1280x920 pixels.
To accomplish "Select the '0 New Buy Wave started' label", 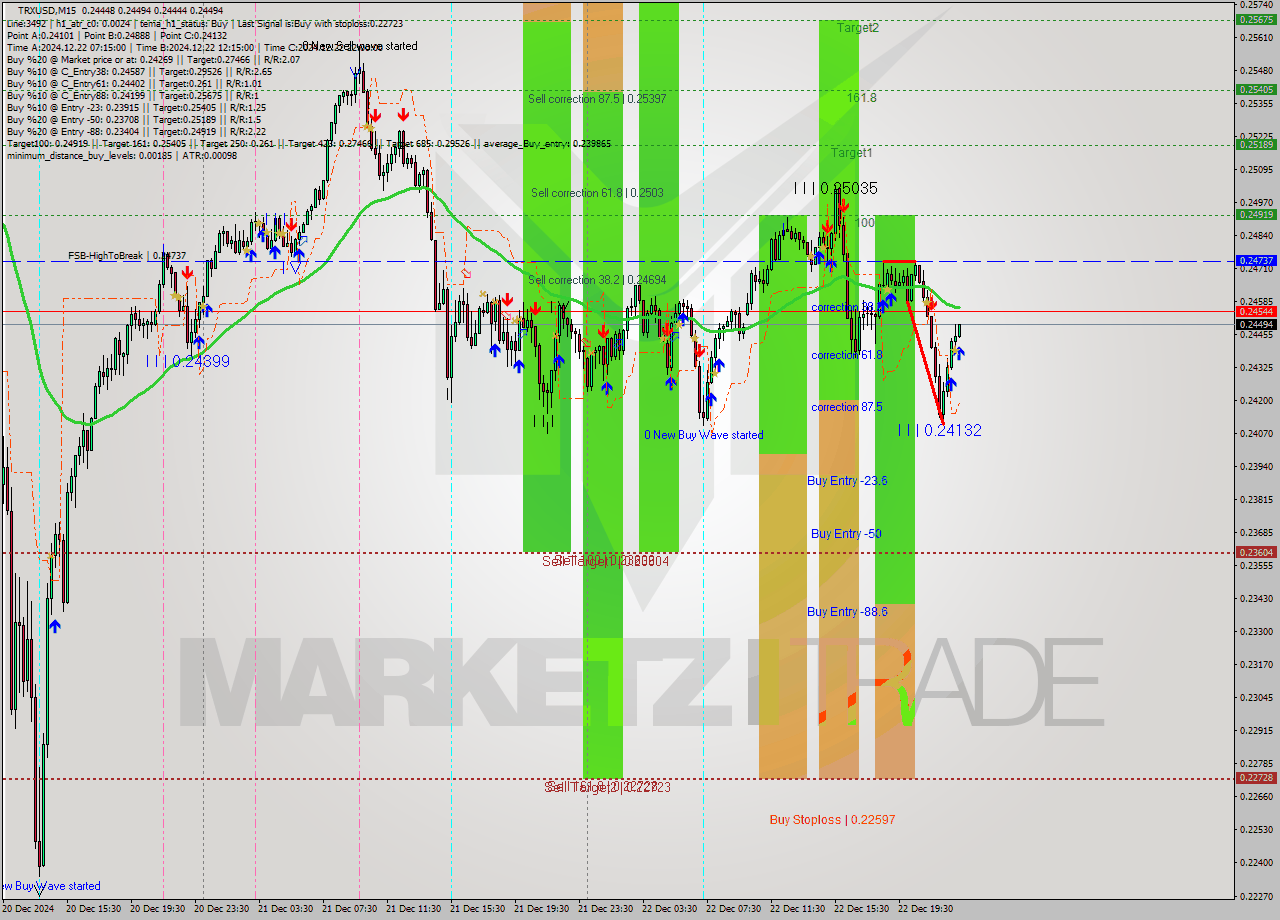I will click(704, 435).
